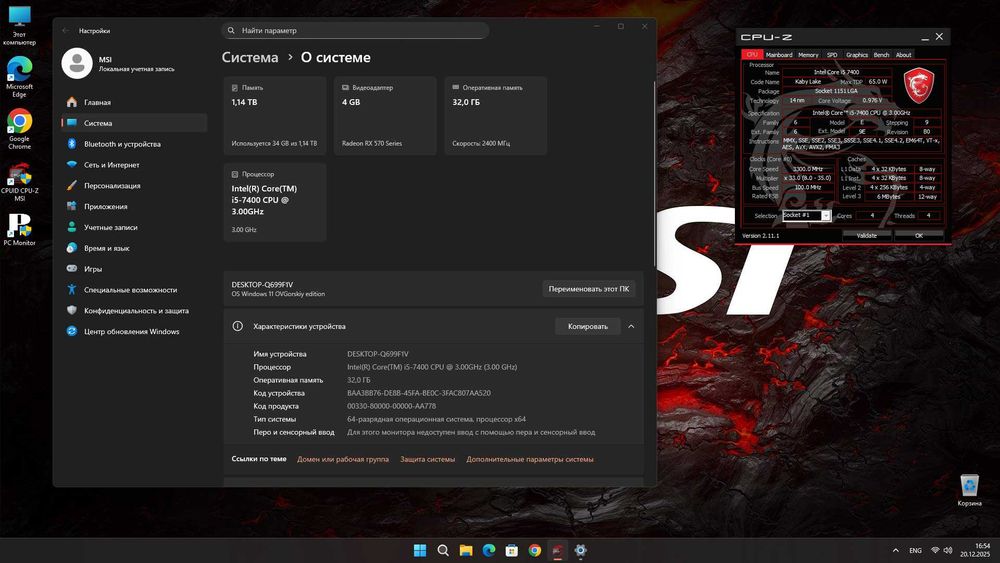Open Google Chrome desktop shortcut

pos(19,129)
